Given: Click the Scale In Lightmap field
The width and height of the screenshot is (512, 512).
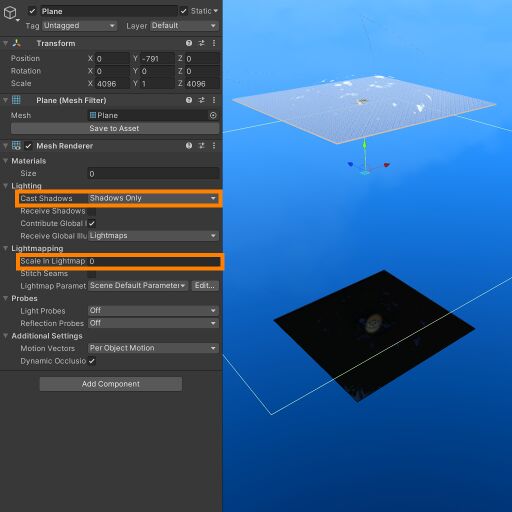Looking at the screenshot, I should [153, 261].
